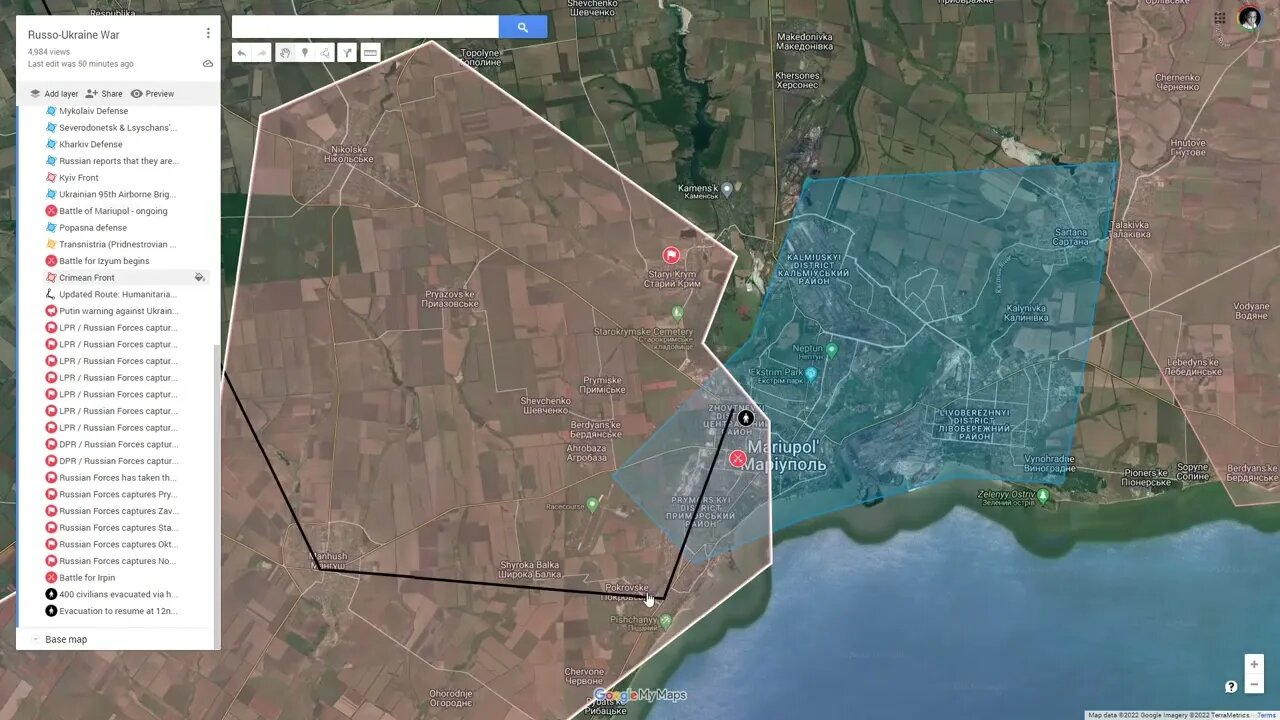Image resolution: width=1280 pixels, height=720 pixels.
Task: Select Severodonetsk & Lsyschans' list item
Action: [117, 128]
